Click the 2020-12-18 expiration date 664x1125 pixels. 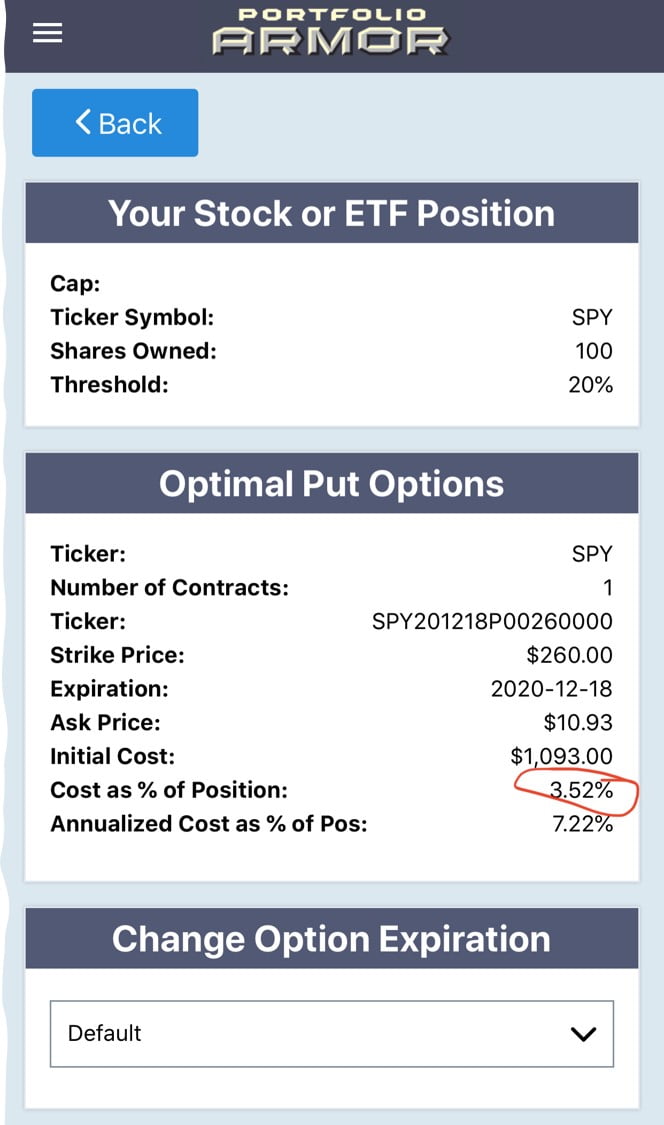coord(551,689)
